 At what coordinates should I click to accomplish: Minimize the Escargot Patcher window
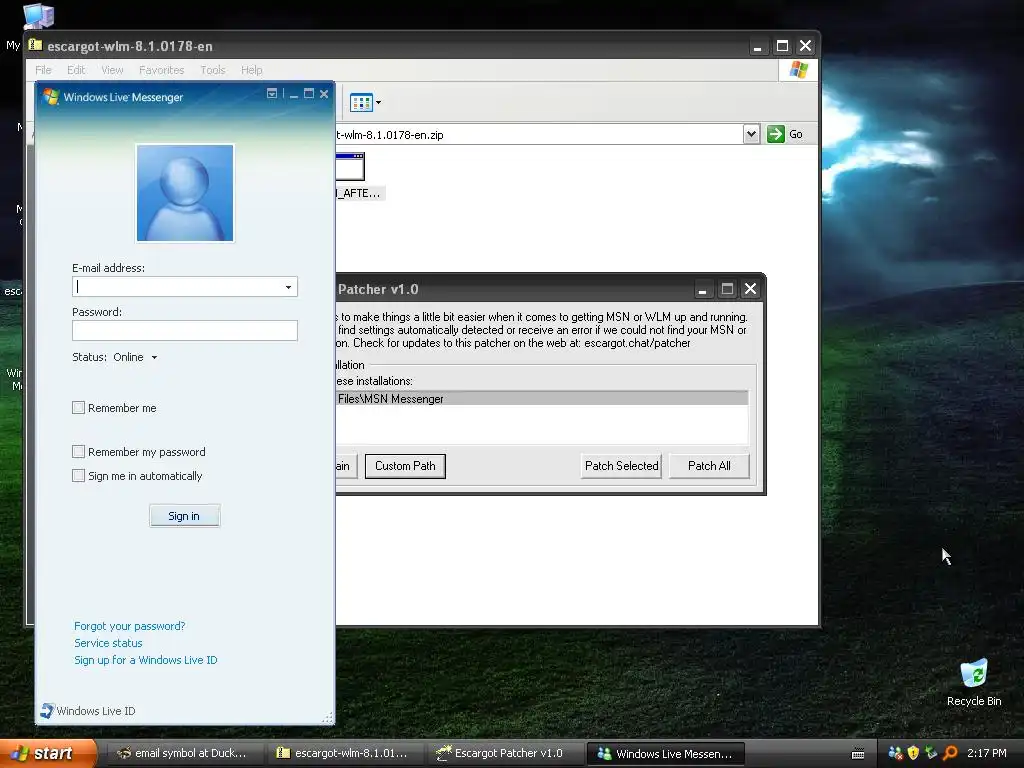tap(703, 289)
